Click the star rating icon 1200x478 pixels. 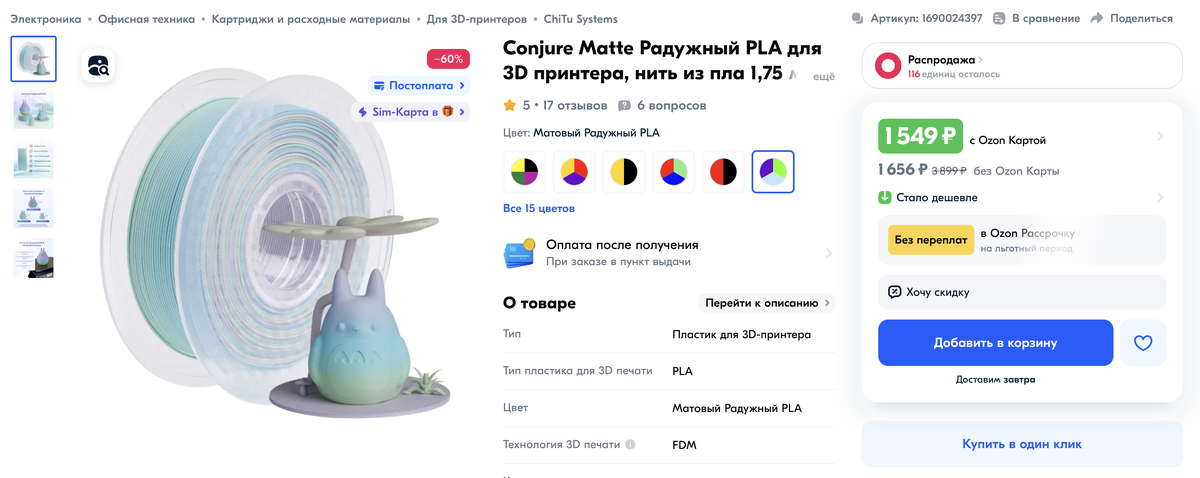(x=510, y=105)
